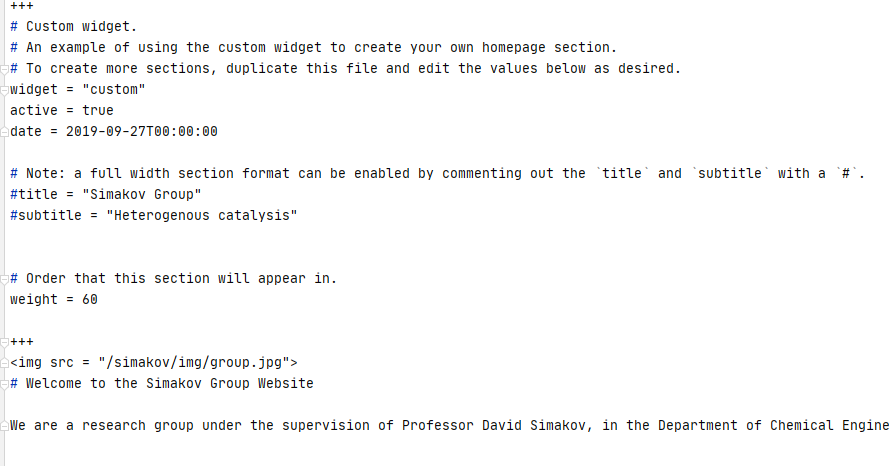Click the "custom" widget value string
Image resolution: width=889 pixels, height=466 pixels.
click(x=114, y=90)
